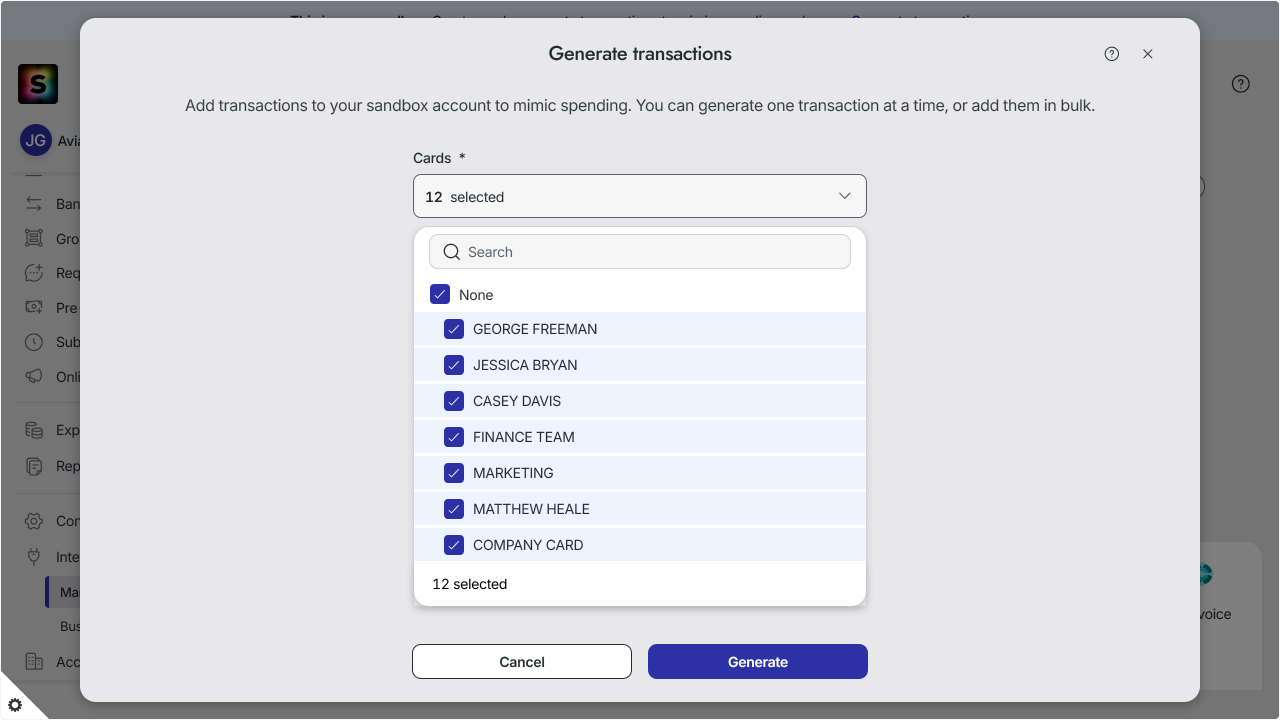Select the groups icon beside "Gro" in the sidebar
Viewport: 1280px width, 720px height.
(x=34, y=239)
